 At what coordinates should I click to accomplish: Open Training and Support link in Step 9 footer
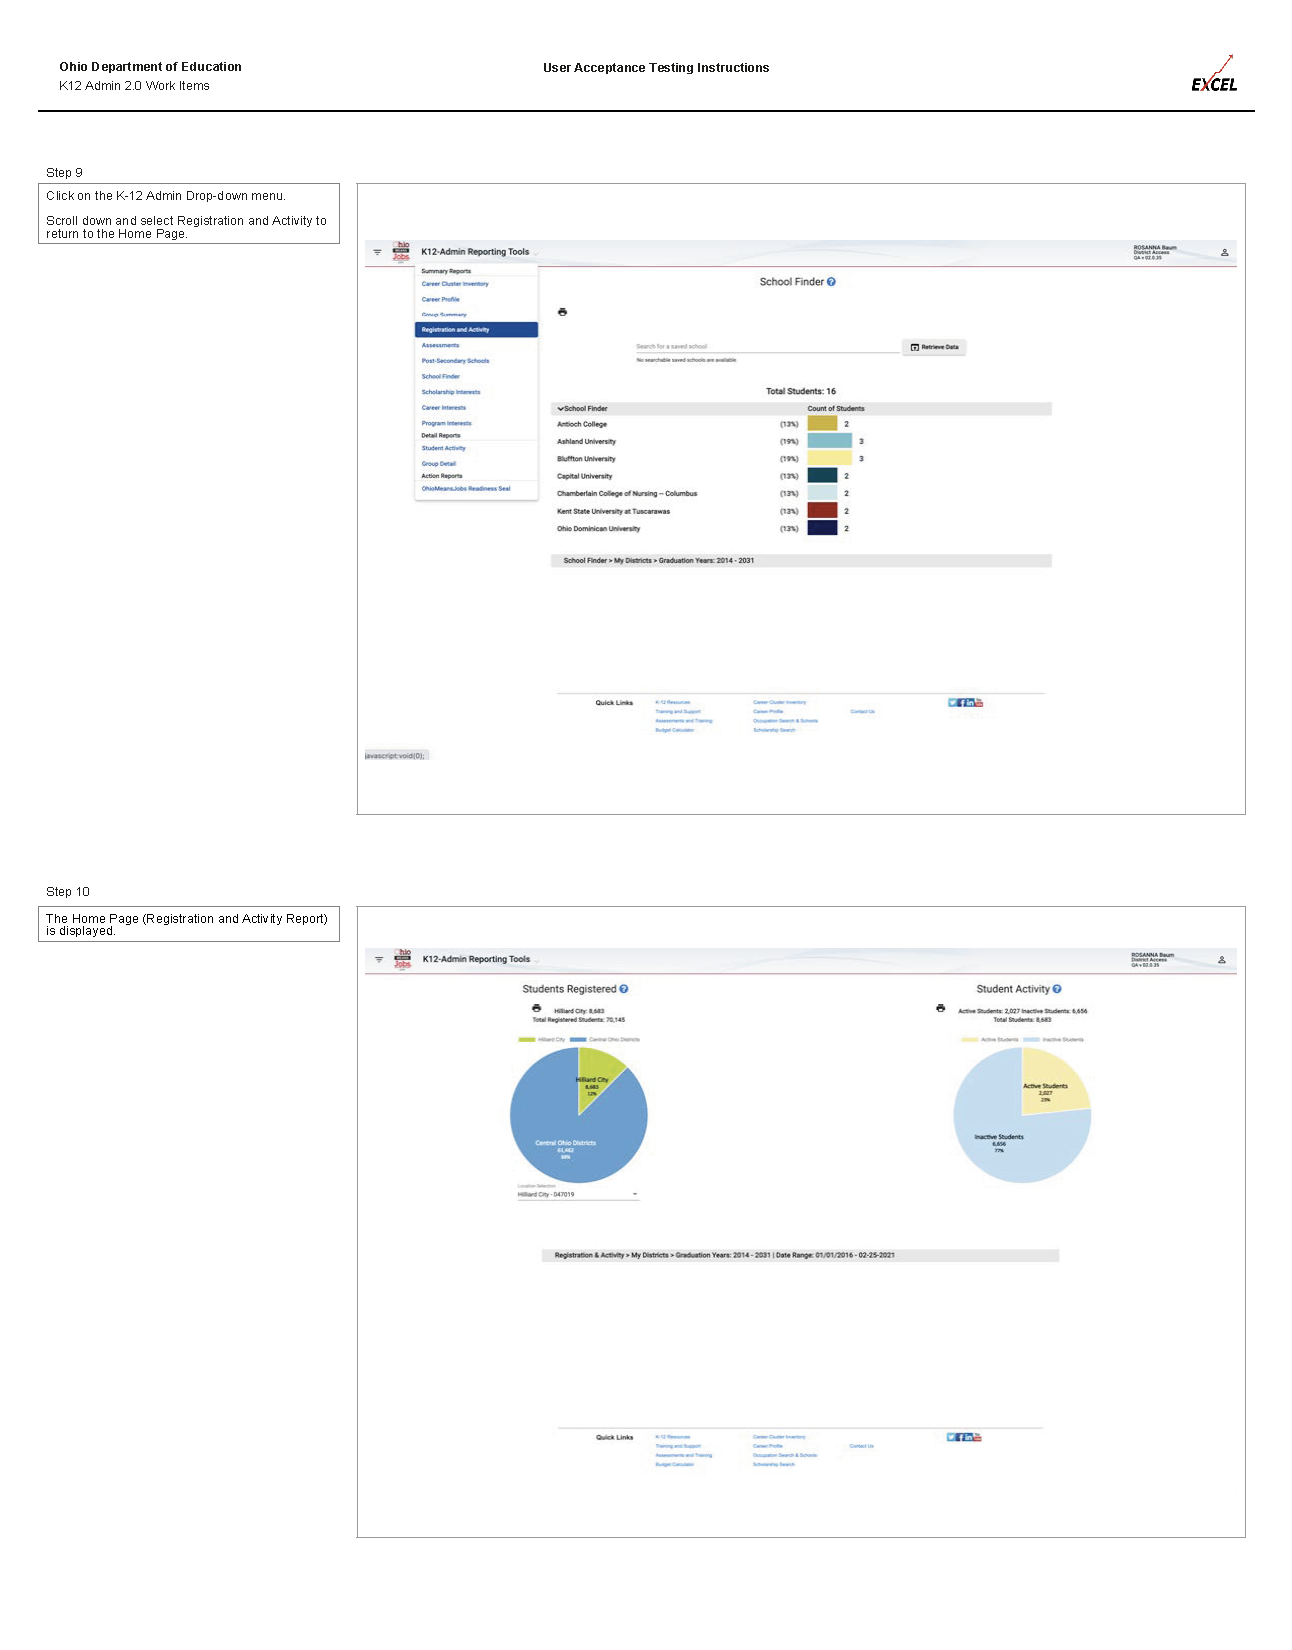(x=678, y=712)
